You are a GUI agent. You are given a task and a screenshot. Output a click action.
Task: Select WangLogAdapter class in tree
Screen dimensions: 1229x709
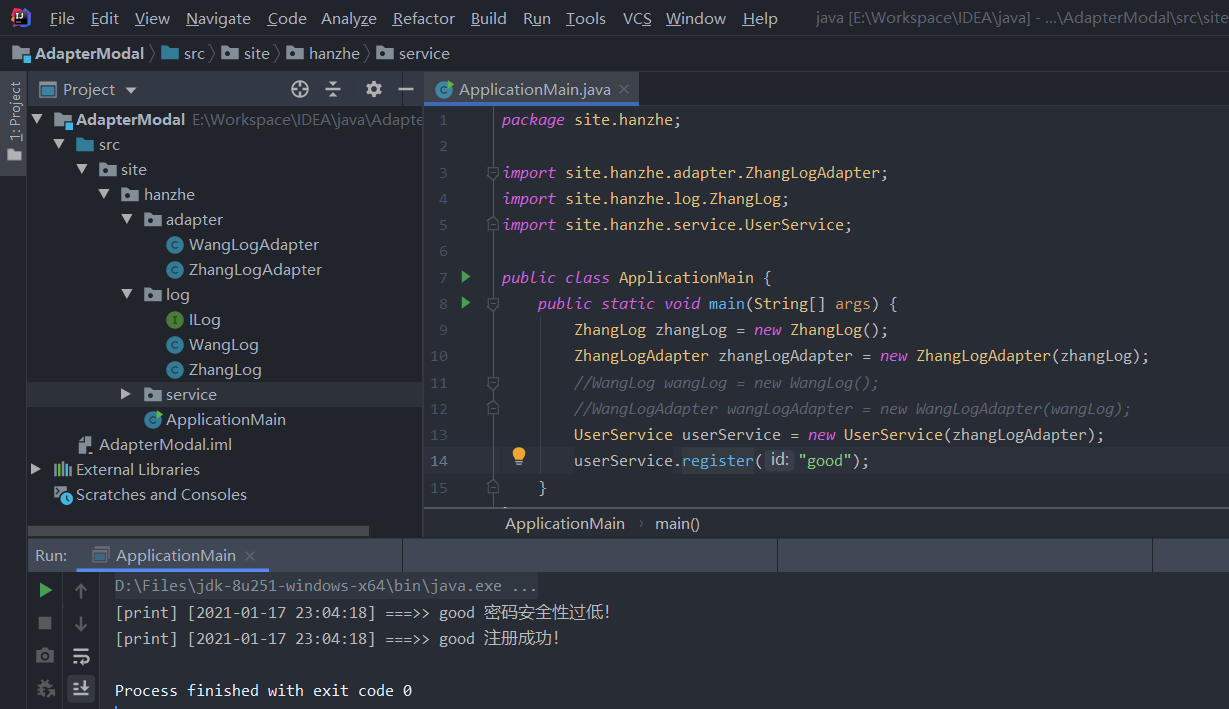click(253, 244)
